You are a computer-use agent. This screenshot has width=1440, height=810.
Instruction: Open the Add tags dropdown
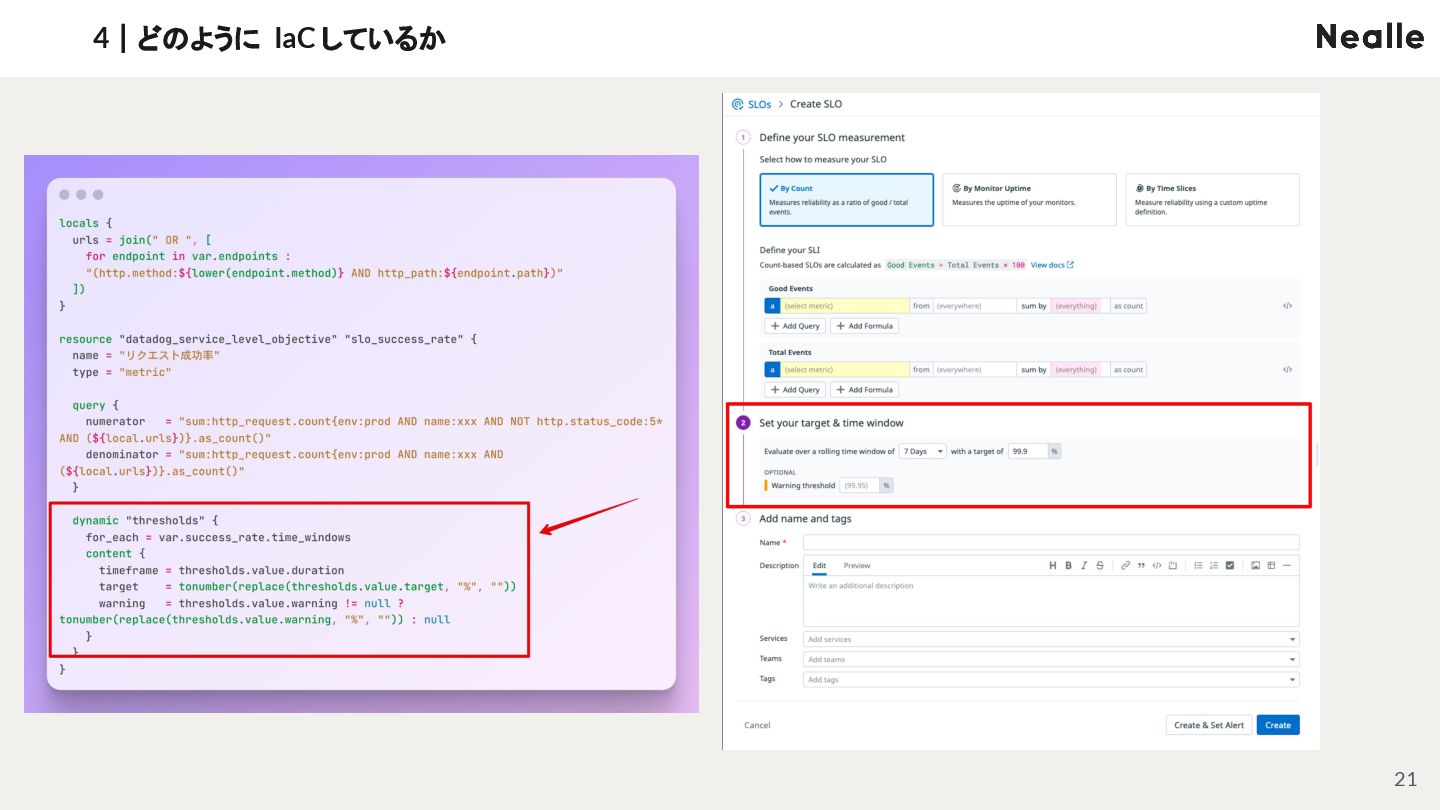(x=1051, y=680)
